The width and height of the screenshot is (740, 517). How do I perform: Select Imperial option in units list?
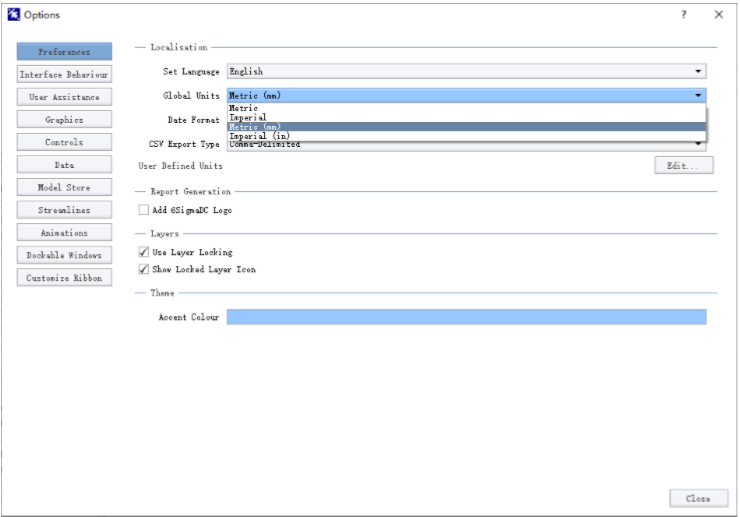(248, 117)
